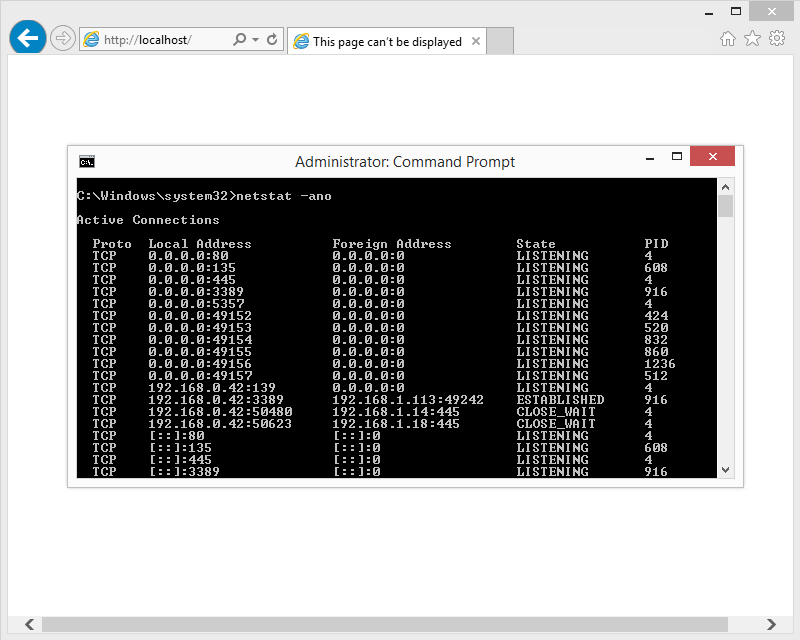Maximize the Internet Explorer window
800x640 pixels.
point(735,11)
